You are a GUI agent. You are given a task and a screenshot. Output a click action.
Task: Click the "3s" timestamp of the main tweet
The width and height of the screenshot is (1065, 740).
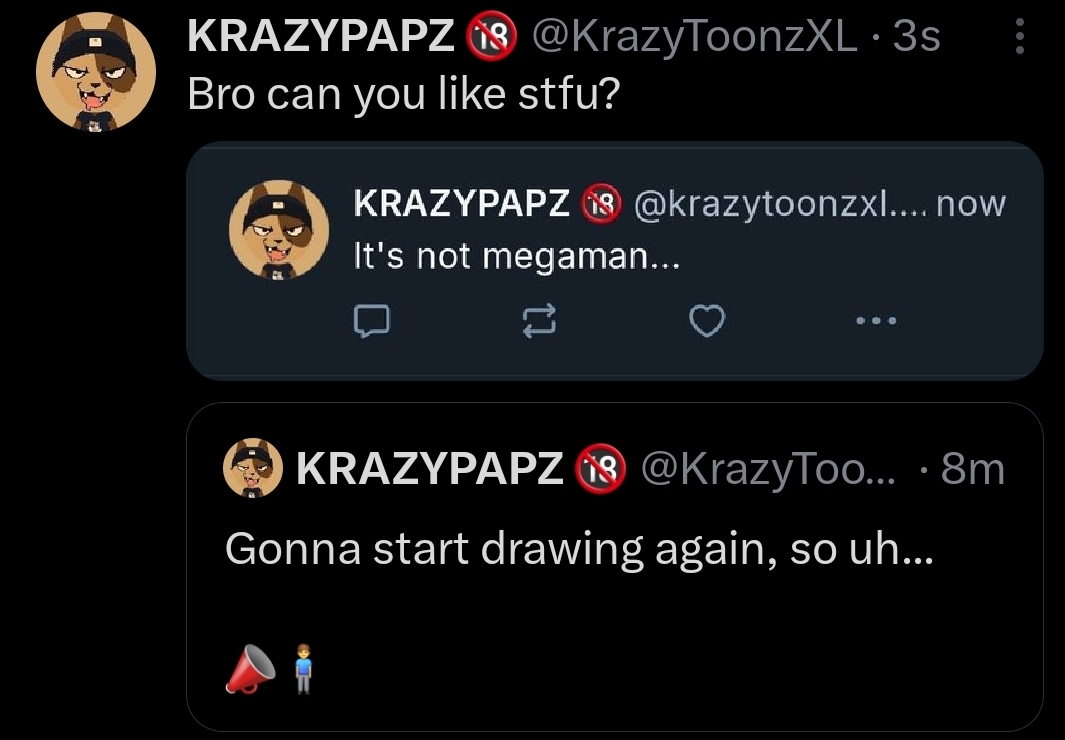pyautogui.click(x=917, y=36)
